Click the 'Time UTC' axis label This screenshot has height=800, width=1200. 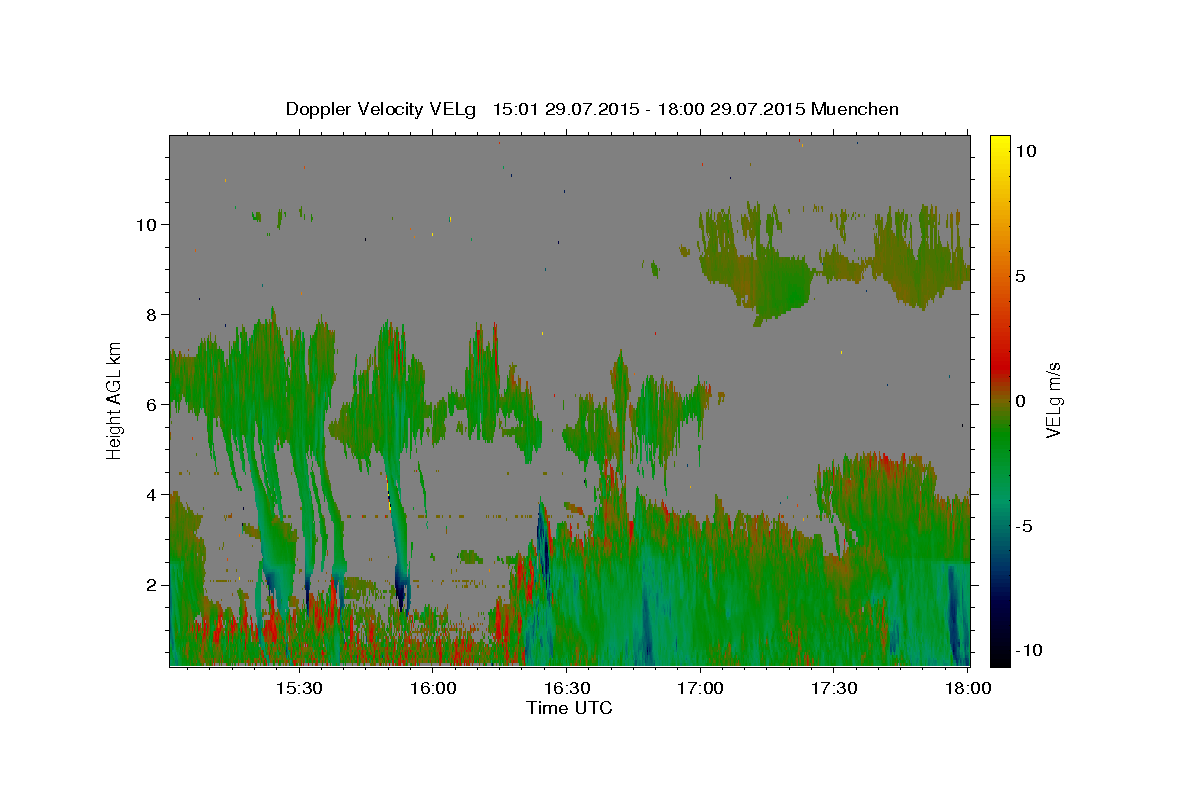[569, 708]
